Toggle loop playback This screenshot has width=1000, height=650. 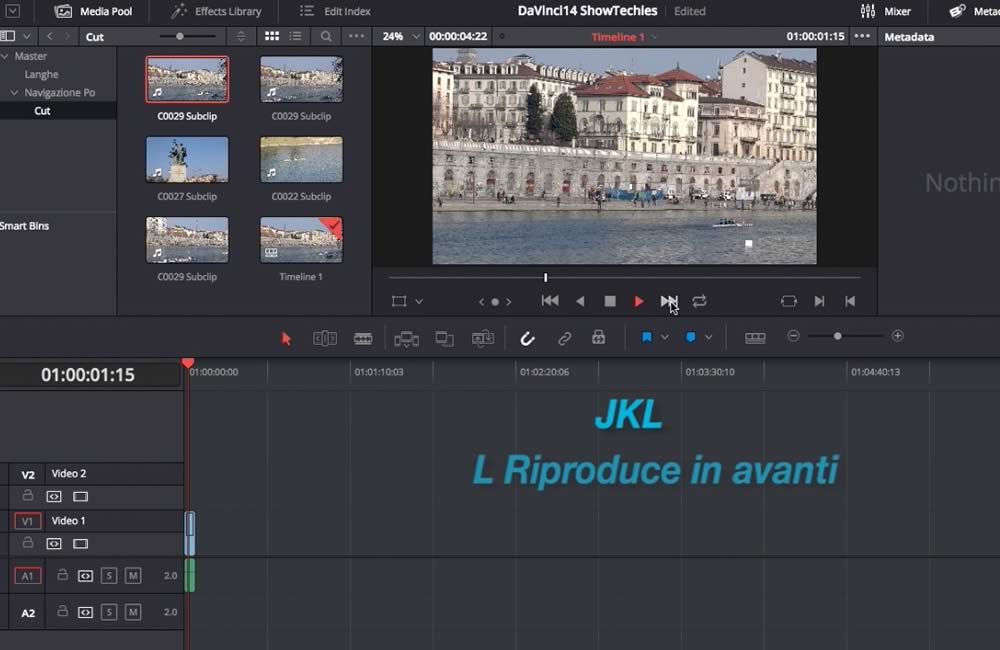700,301
